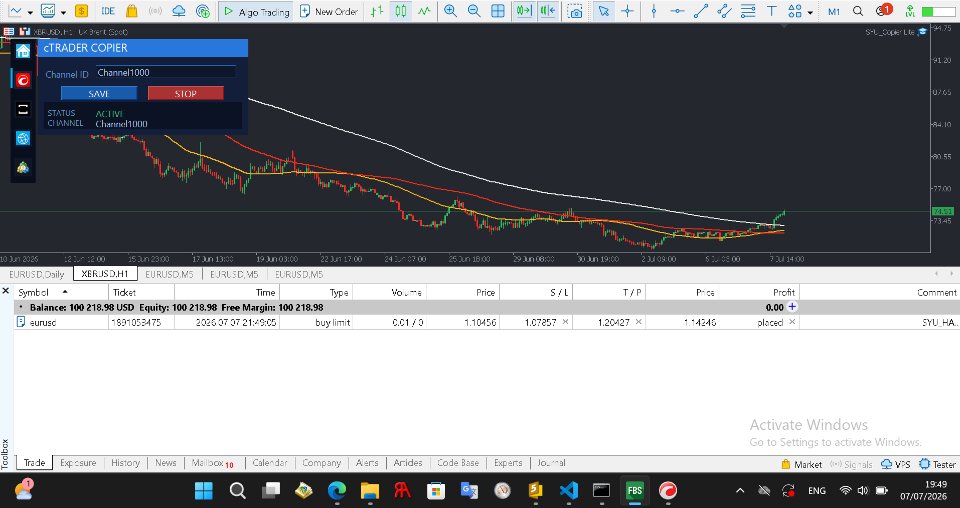Open the Signals broadcast toolbar icon
This screenshot has width=960, height=508.
click(156, 11)
